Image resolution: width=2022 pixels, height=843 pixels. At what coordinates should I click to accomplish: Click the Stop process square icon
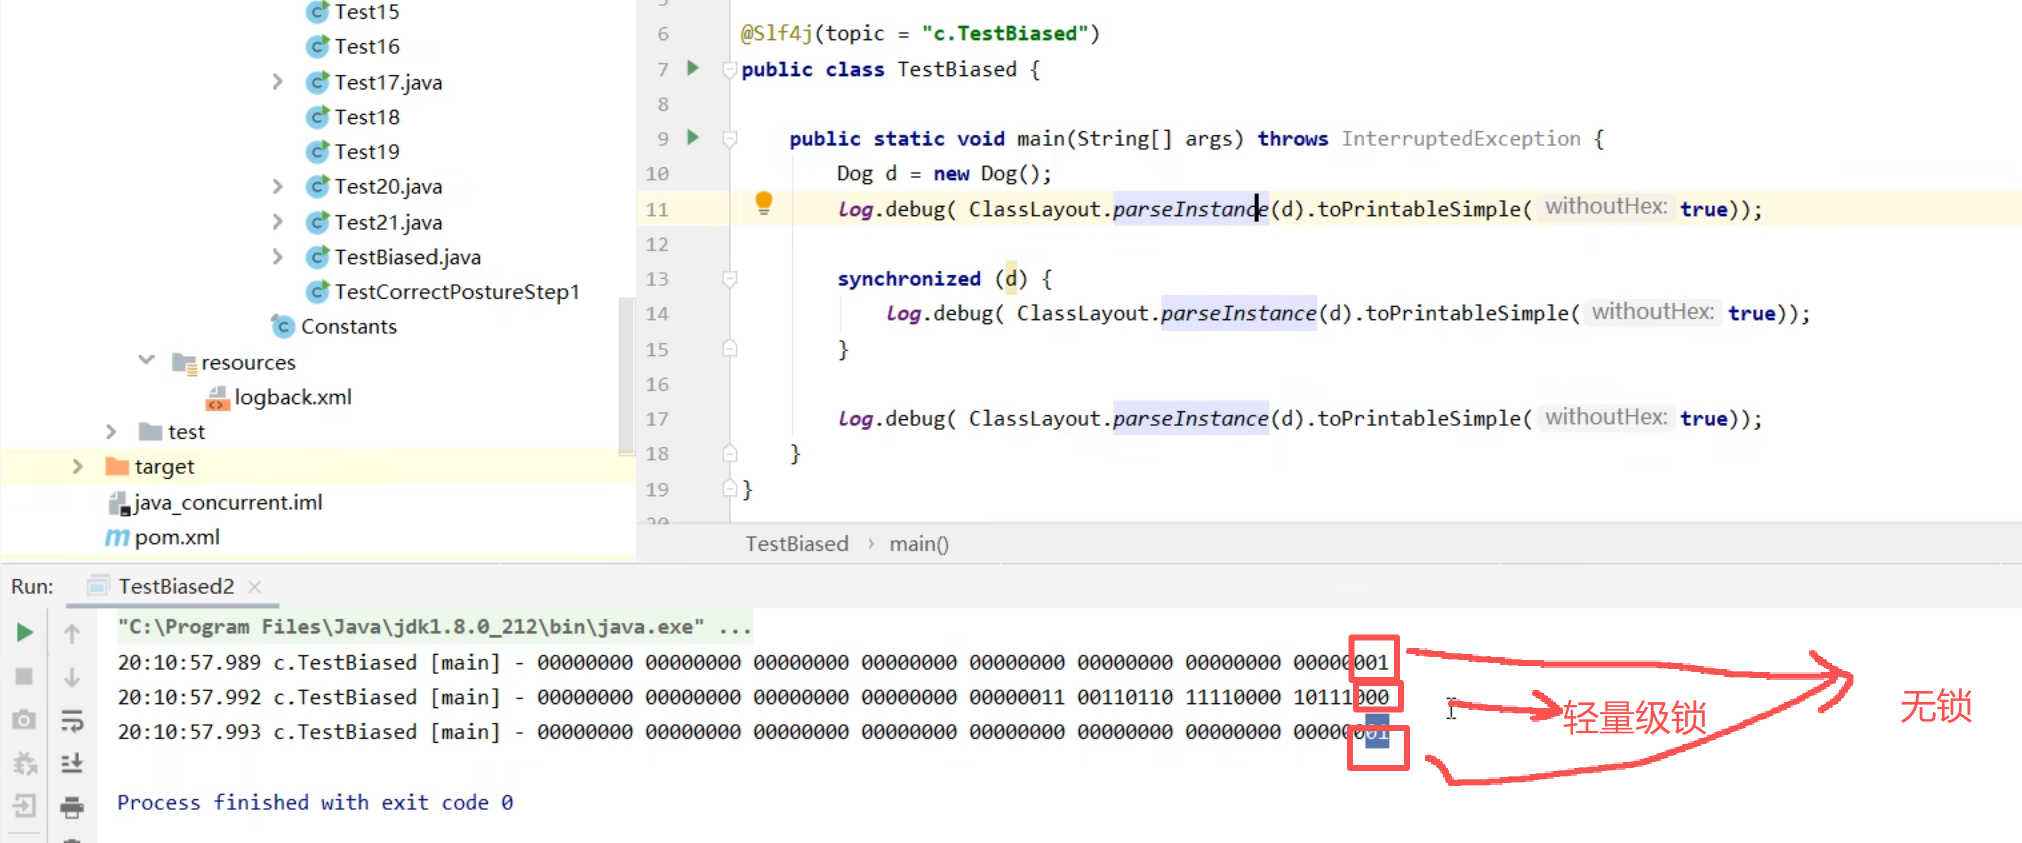pos(25,677)
